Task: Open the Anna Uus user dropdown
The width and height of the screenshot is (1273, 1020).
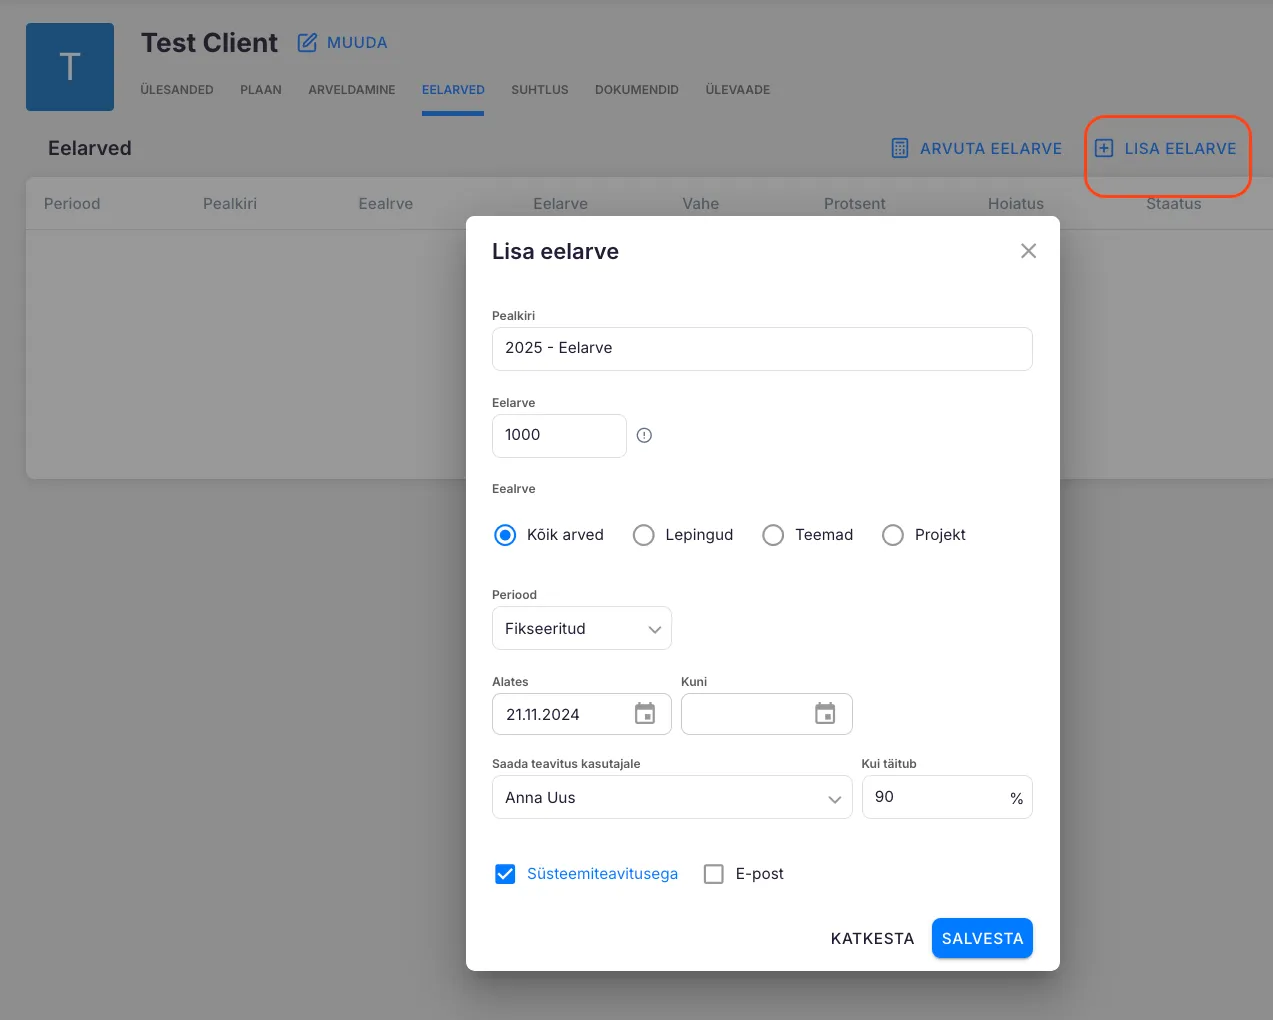Action: [671, 798]
